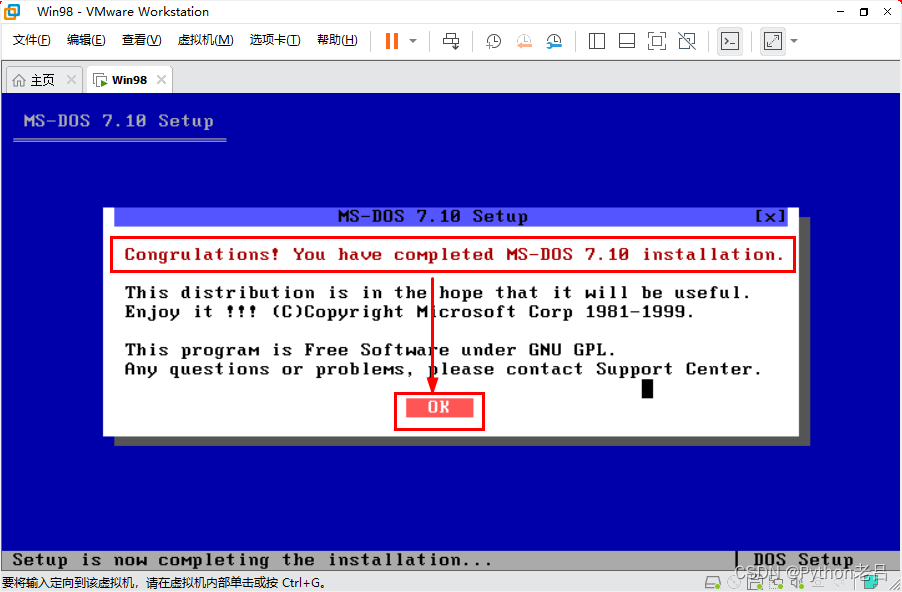This screenshot has height=592, width=902.
Task: Expand the stretch display dropdown arrow
Action: 794,41
